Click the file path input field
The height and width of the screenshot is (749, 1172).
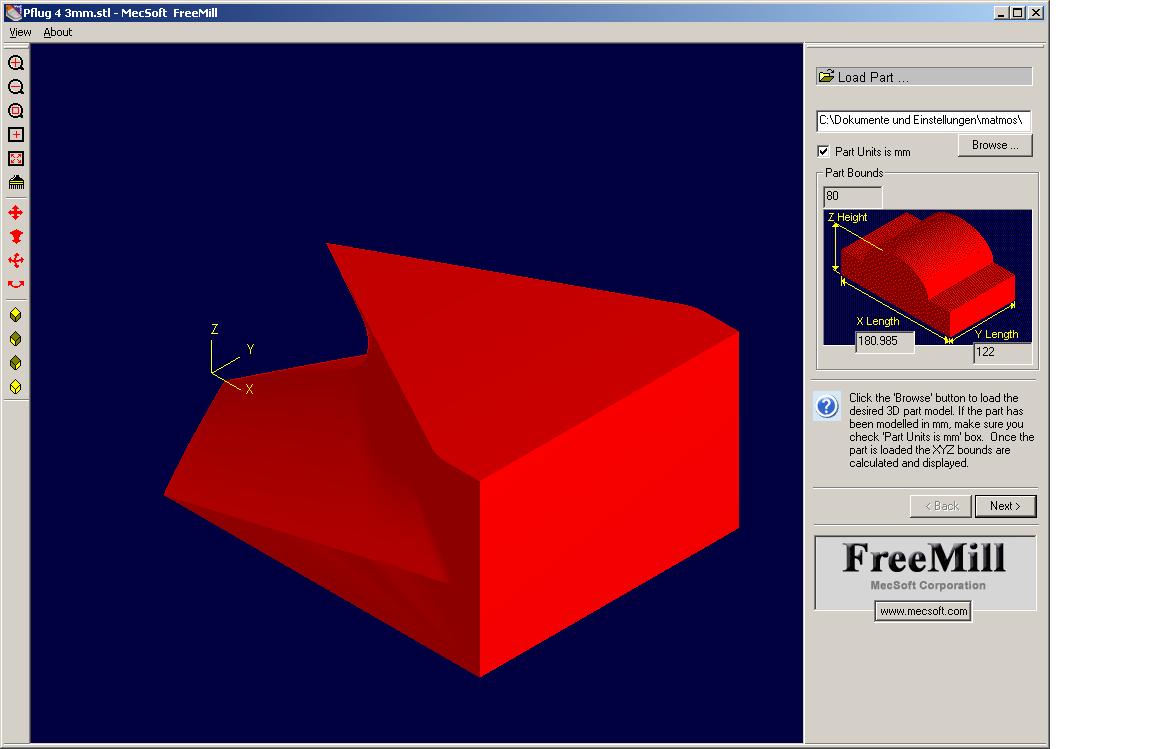923,120
